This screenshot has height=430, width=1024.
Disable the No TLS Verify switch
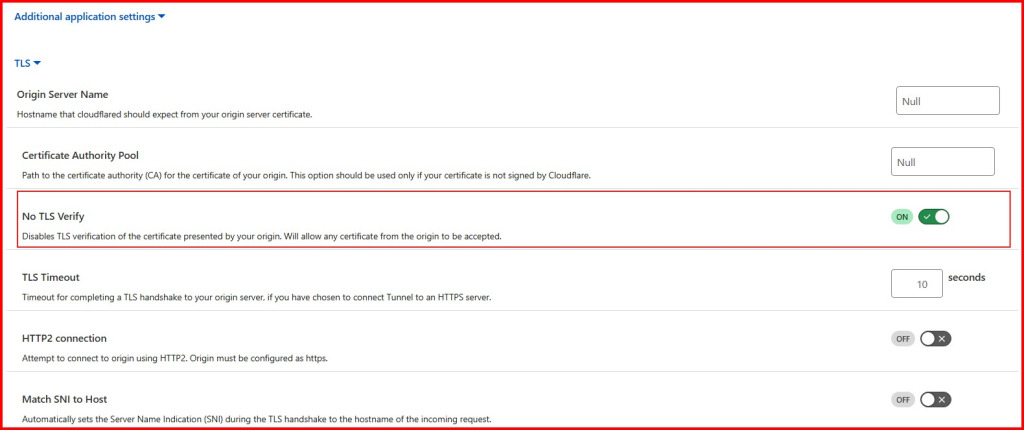[x=934, y=216]
